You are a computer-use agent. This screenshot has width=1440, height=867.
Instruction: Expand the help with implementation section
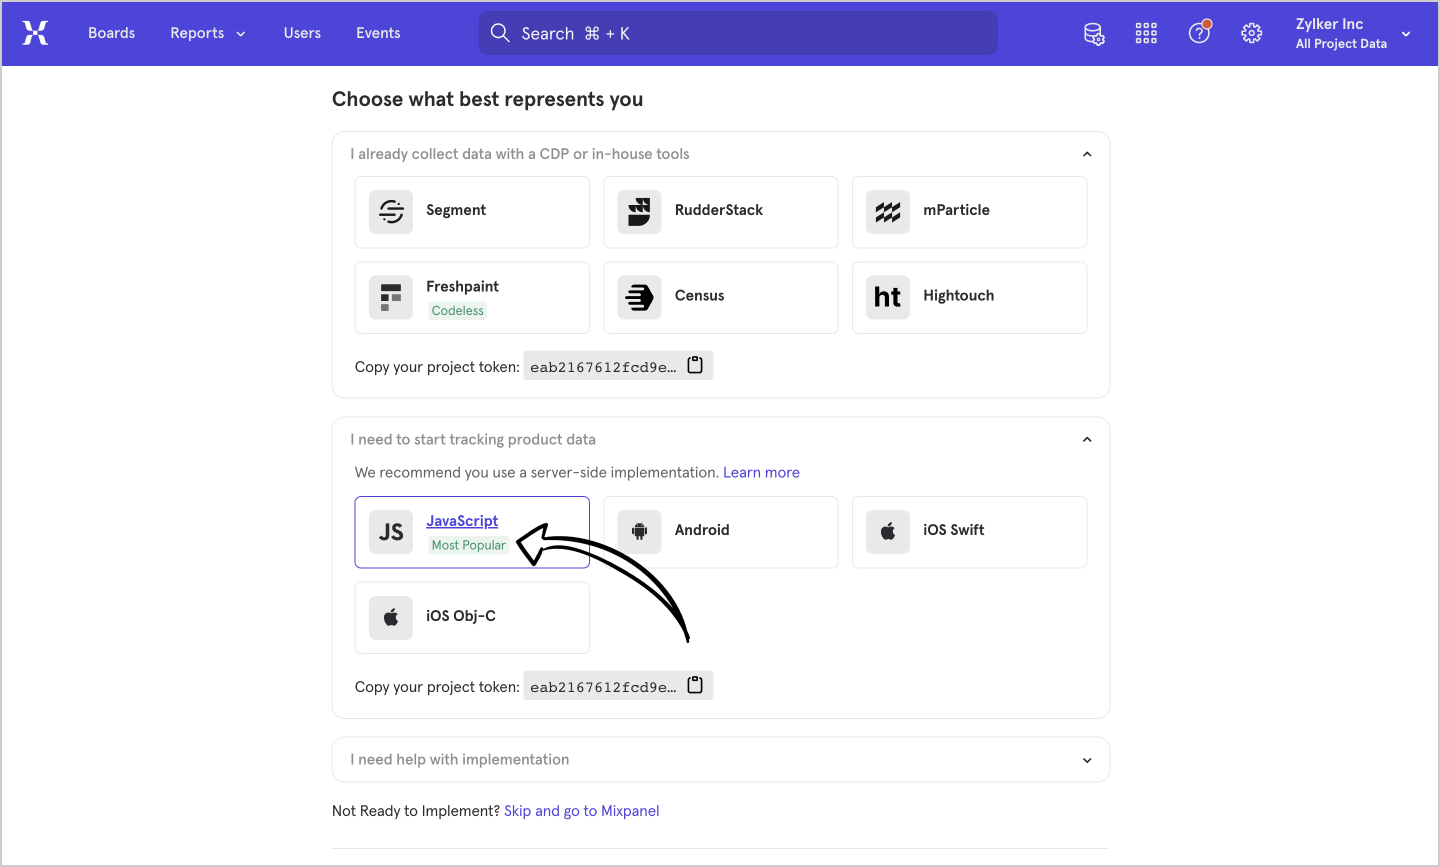tap(1087, 760)
